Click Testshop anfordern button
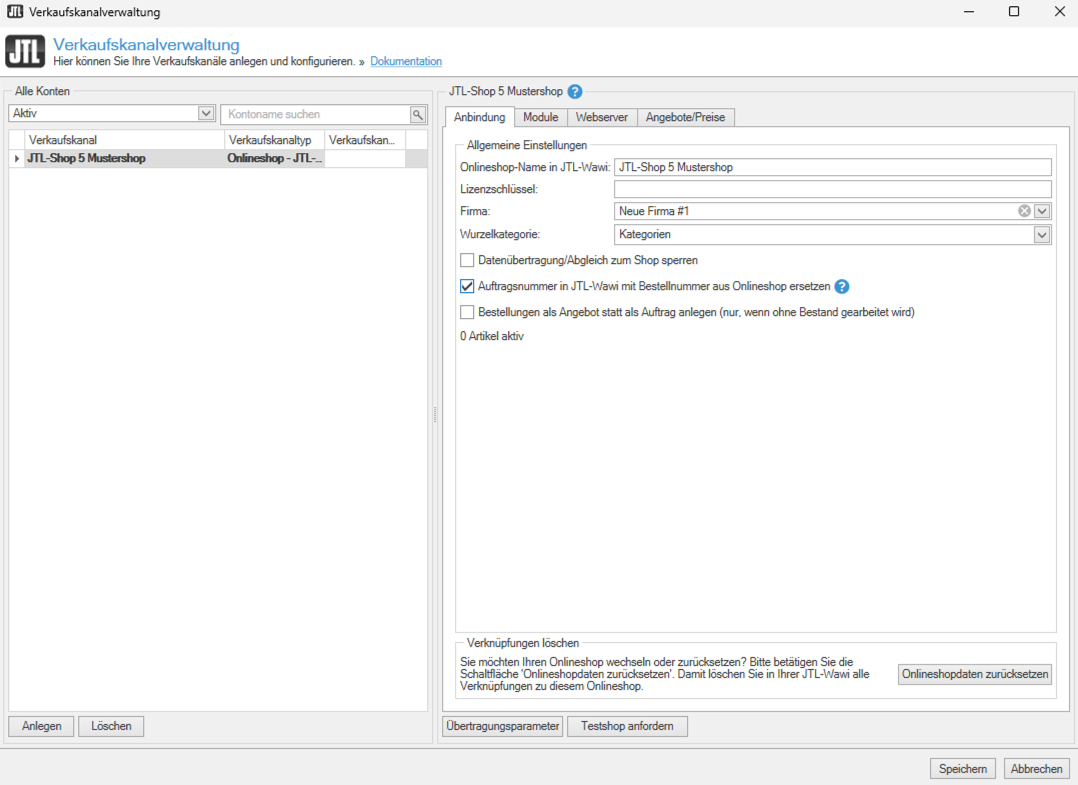The image size is (1078, 785). click(627, 726)
